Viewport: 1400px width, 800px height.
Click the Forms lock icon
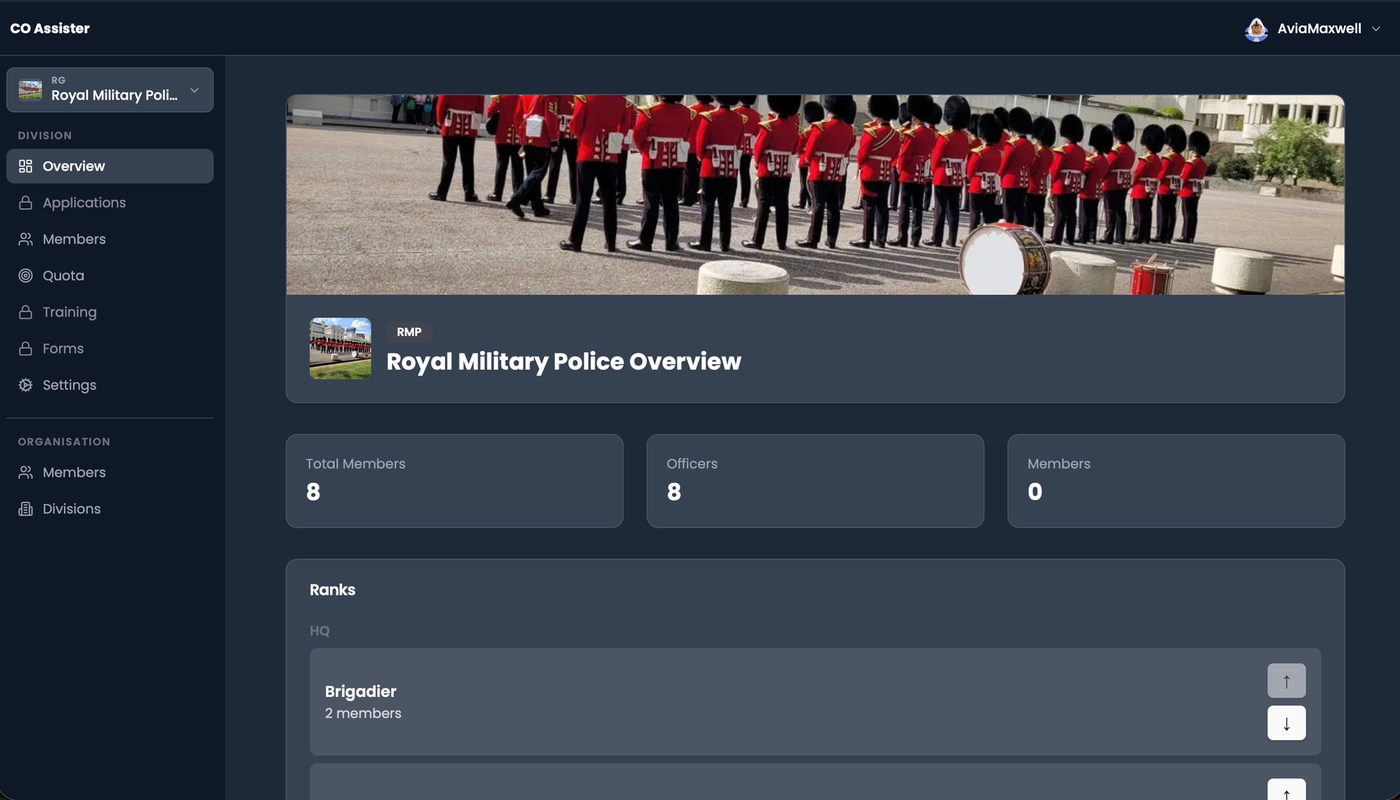(x=26, y=349)
